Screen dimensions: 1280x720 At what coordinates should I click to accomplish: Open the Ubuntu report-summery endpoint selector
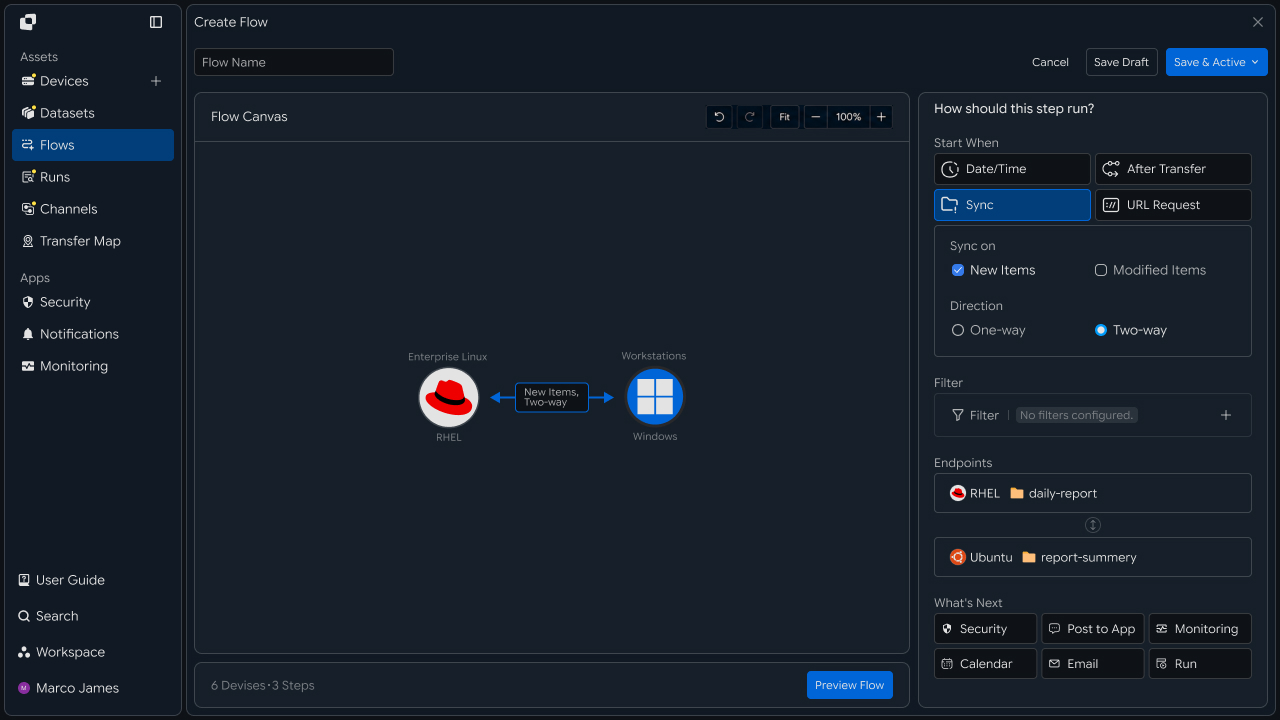coord(1093,557)
